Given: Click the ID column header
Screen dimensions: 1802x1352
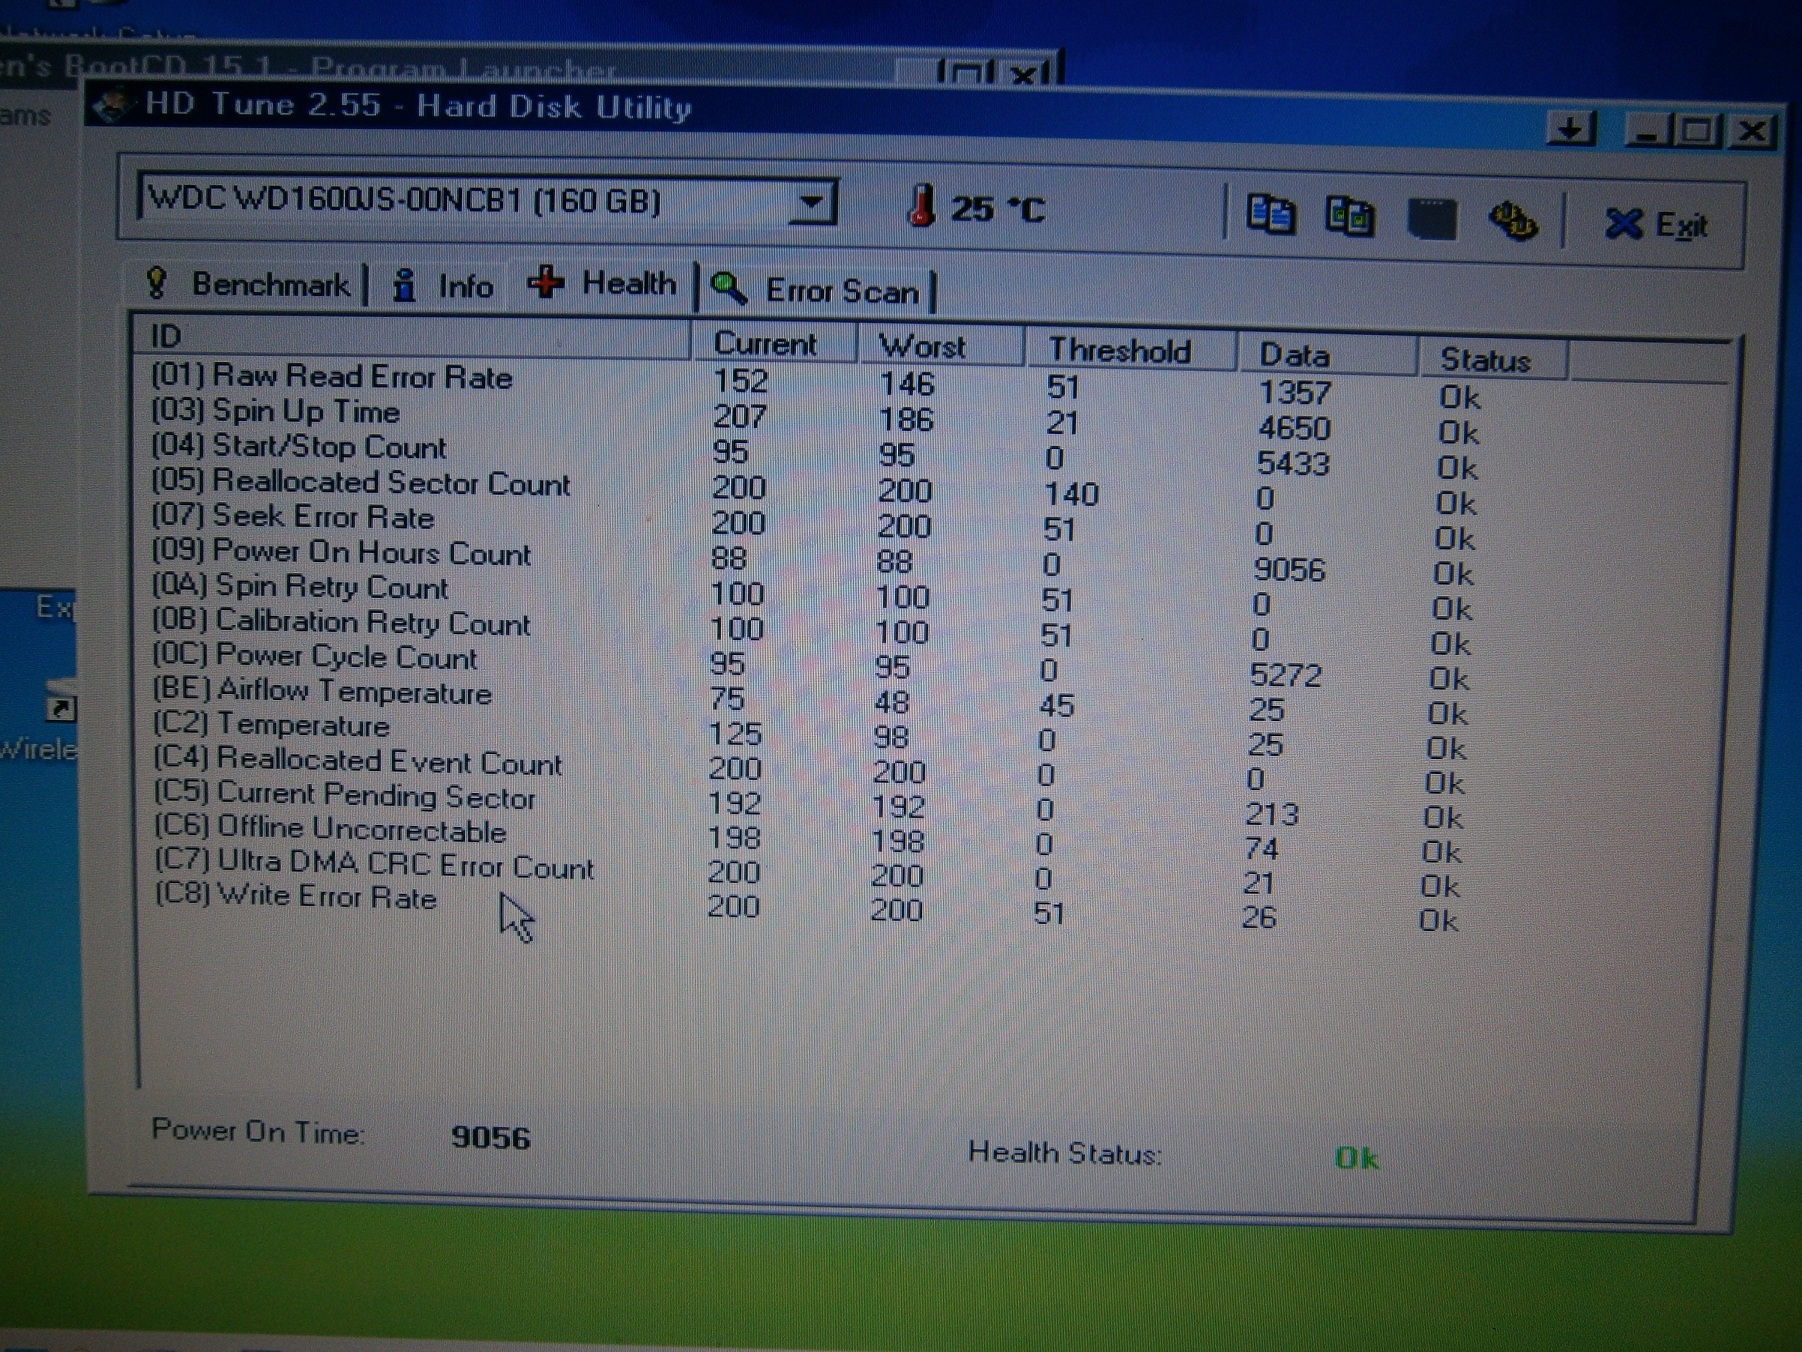Looking at the screenshot, I should click(x=412, y=337).
